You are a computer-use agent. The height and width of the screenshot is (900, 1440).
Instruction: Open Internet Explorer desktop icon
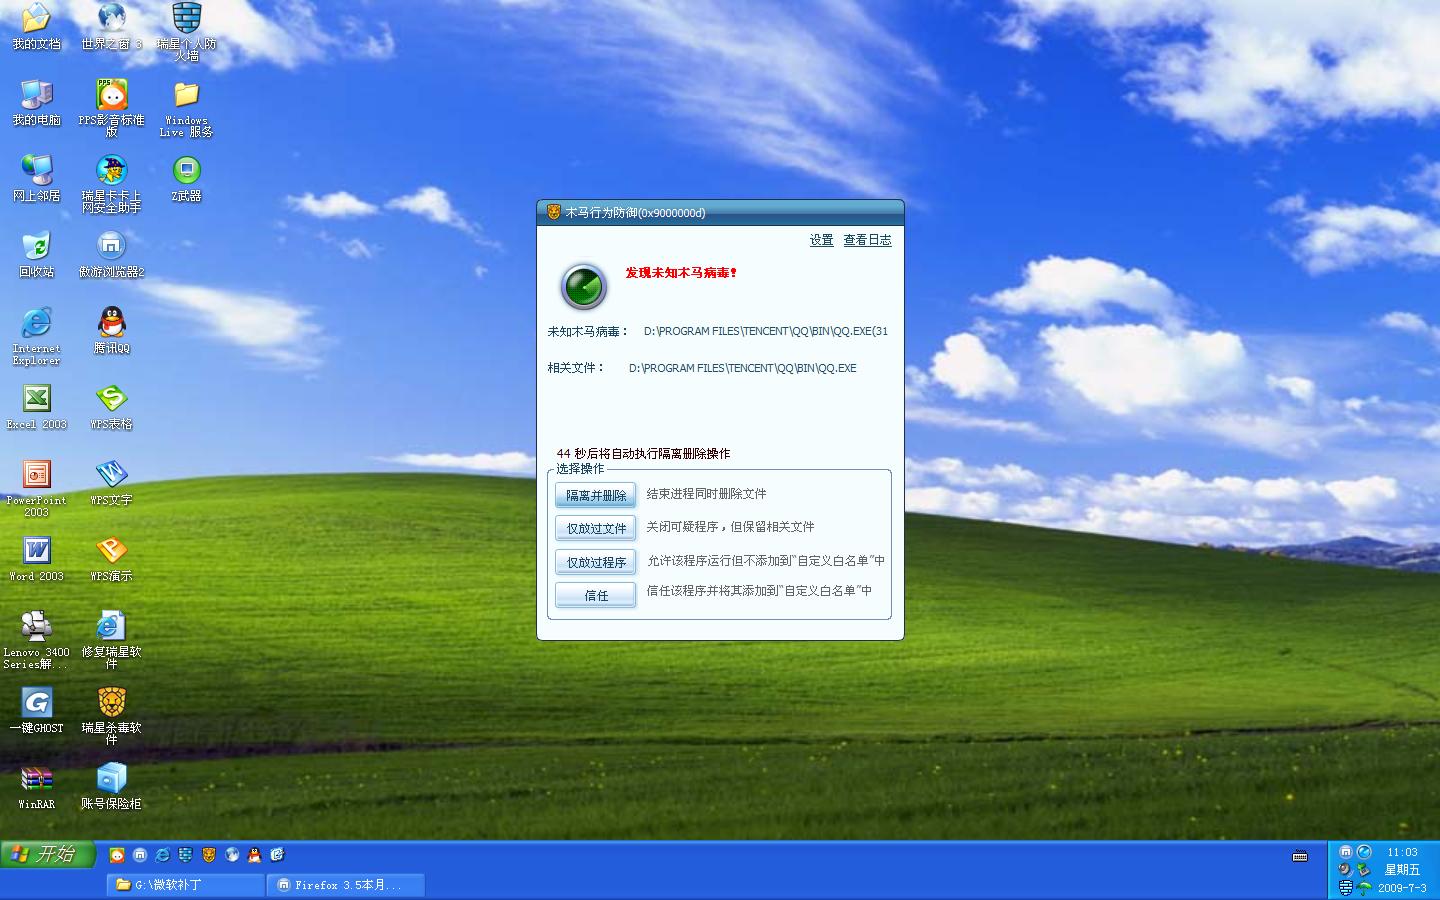pyautogui.click(x=36, y=336)
